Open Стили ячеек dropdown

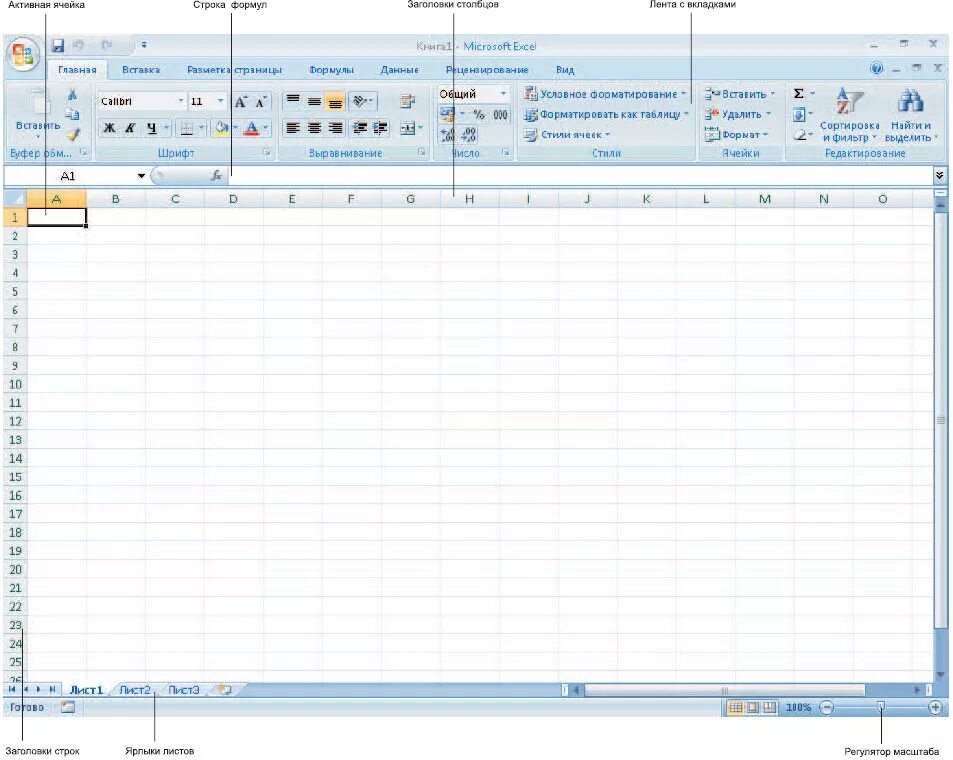pos(567,134)
